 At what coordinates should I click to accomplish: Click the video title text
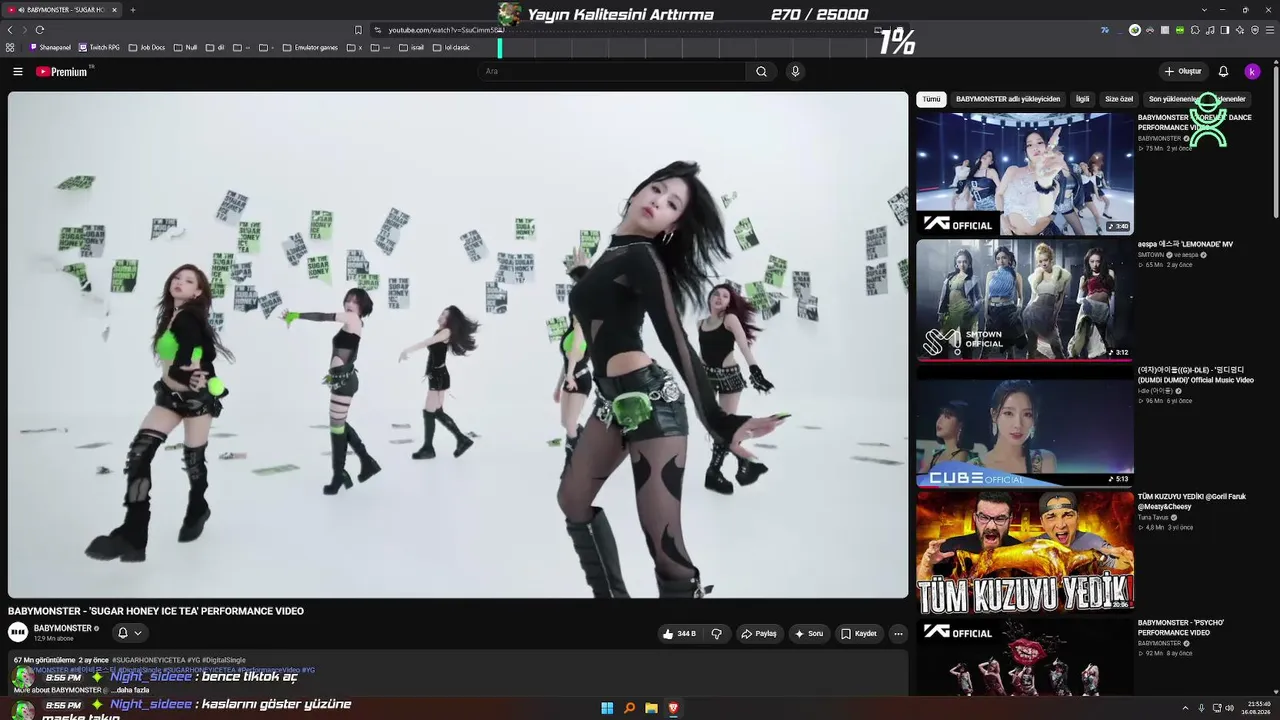[x=156, y=611]
